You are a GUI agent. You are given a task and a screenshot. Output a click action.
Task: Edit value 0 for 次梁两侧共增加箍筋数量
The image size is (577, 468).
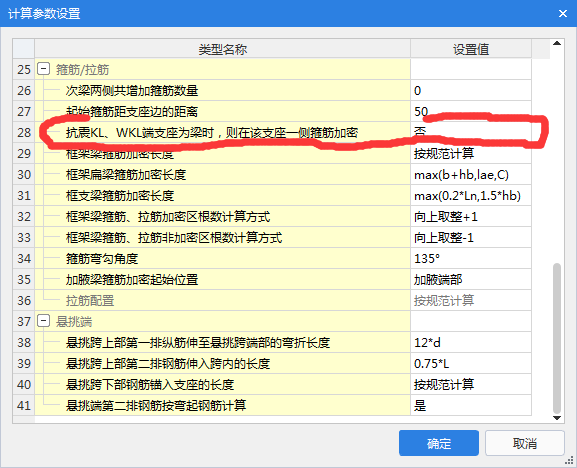click(x=471, y=91)
